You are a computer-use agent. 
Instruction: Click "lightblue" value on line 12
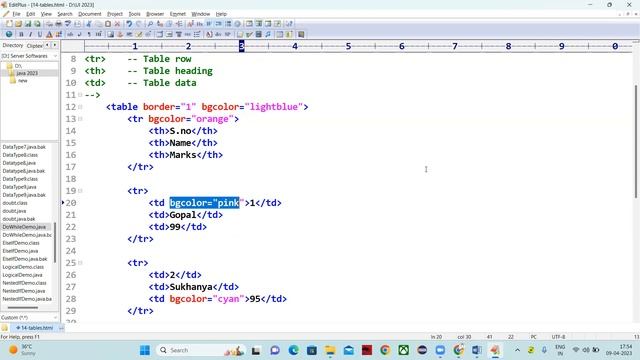(x=274, y=107)
